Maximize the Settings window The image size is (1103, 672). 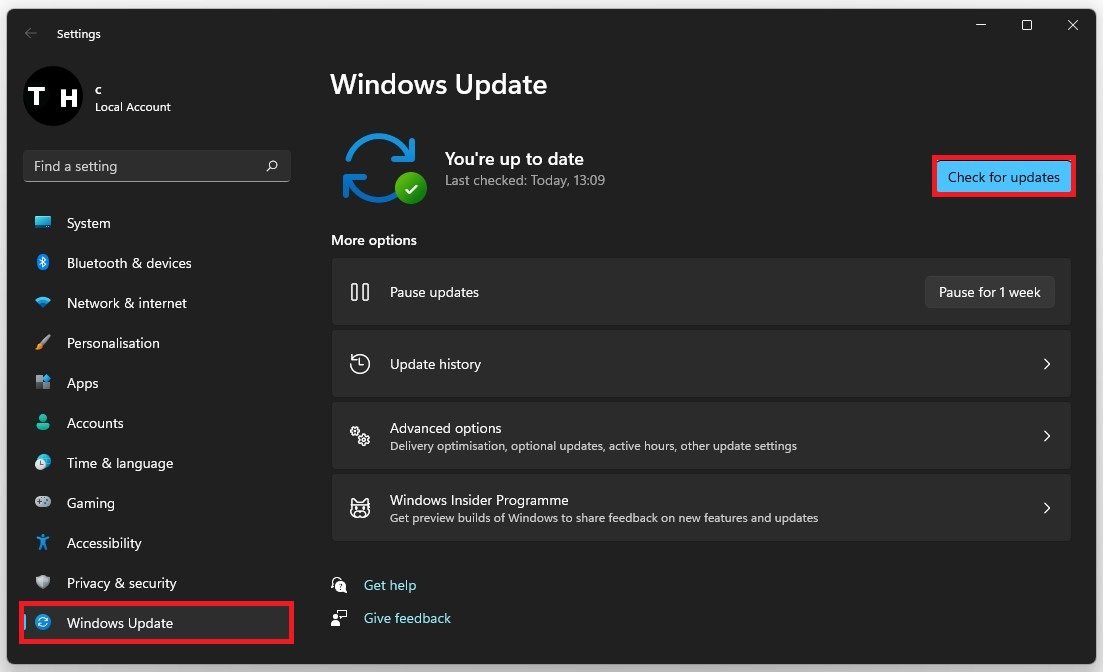(x=1026, y=25)
